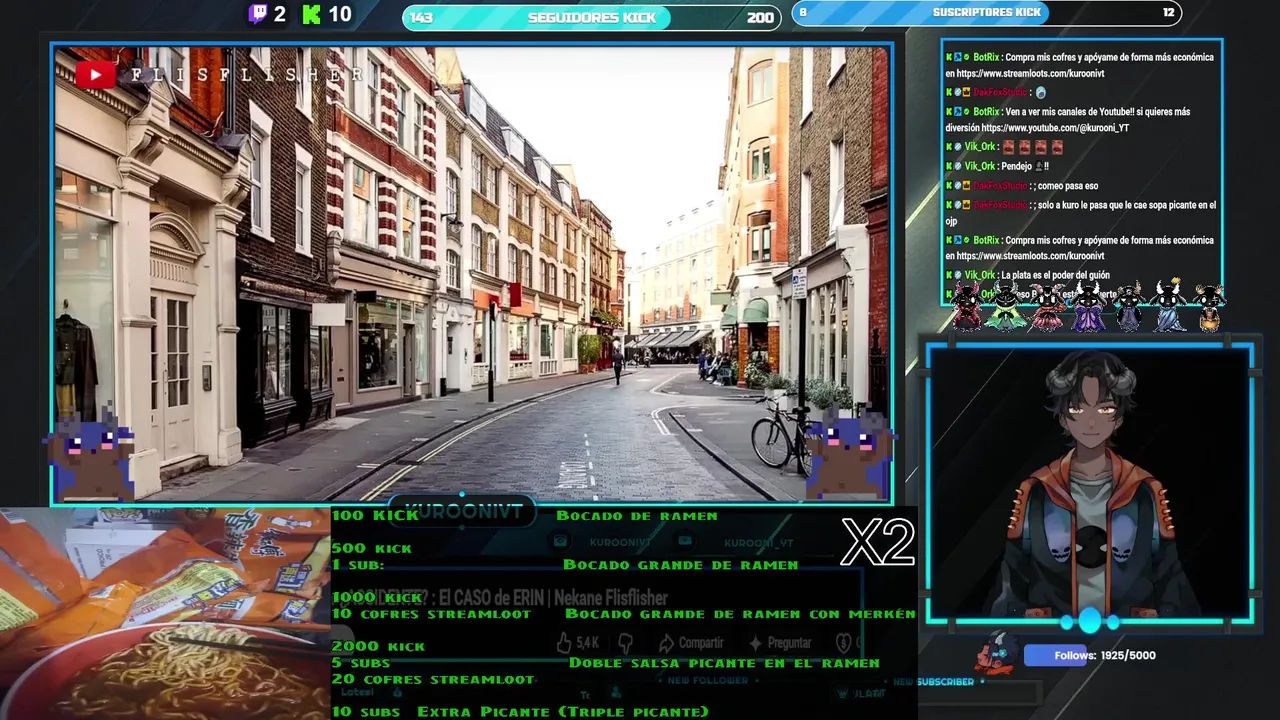Click the green Kick logo icon
This screenshot has width=1280, height=720.
click(312, 14)
